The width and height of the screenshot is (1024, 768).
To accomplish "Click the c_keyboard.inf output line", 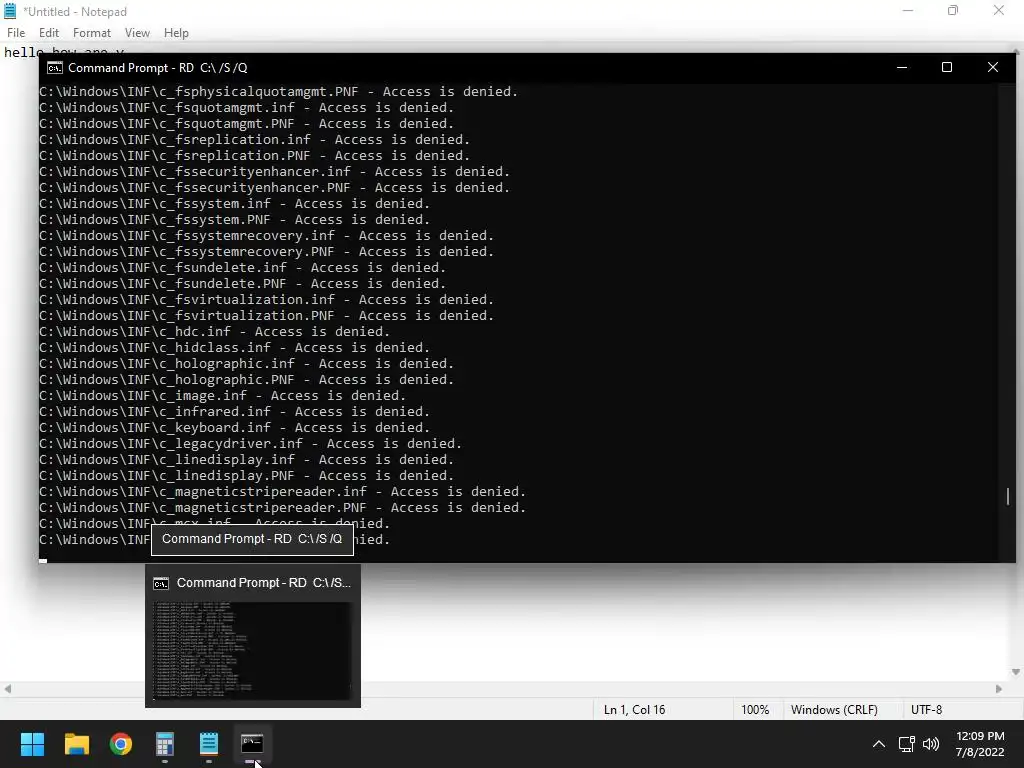I will click(234, 428).
